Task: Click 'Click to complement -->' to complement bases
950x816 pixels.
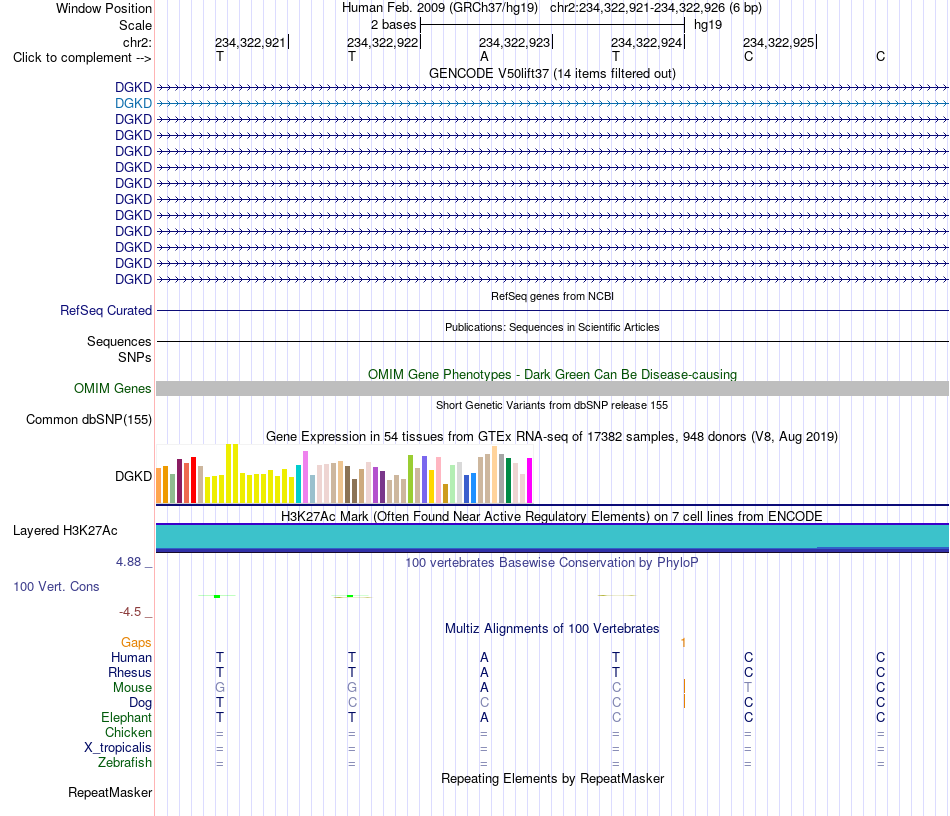Action: point(82,58)
